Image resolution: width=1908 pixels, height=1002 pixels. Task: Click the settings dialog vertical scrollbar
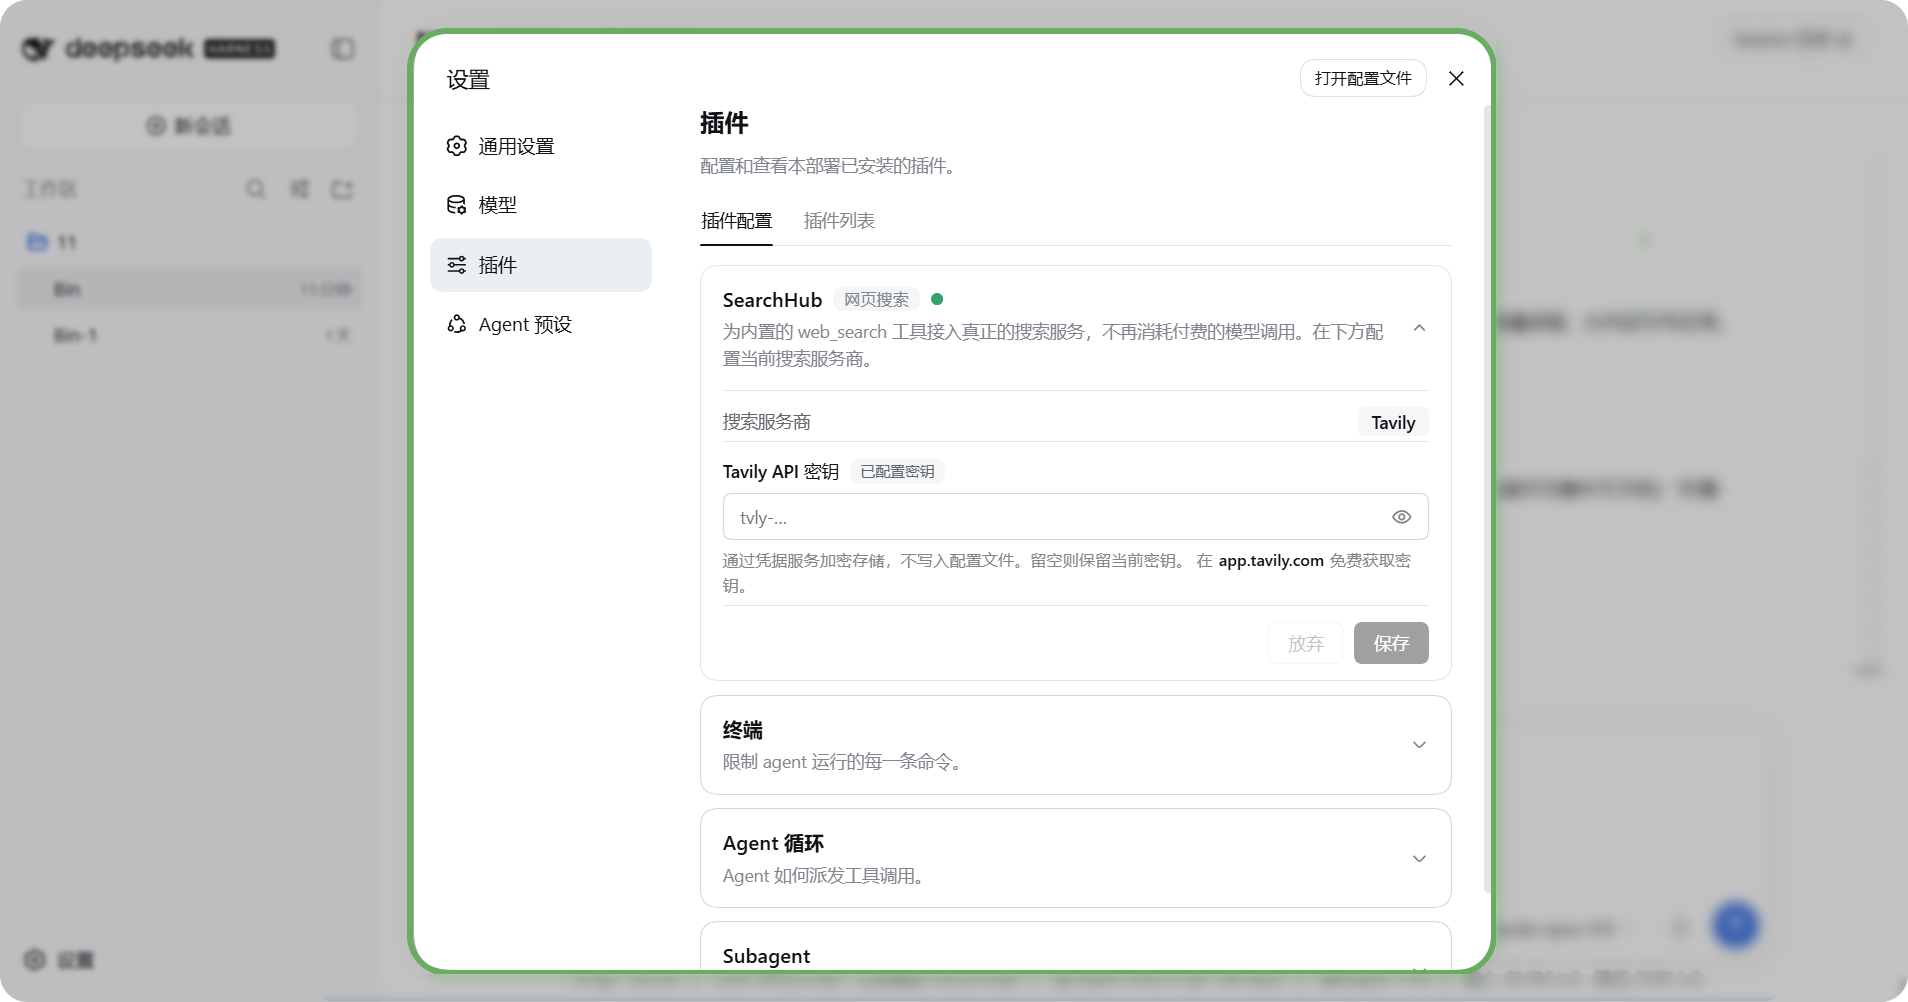(x=1488, y=500)
